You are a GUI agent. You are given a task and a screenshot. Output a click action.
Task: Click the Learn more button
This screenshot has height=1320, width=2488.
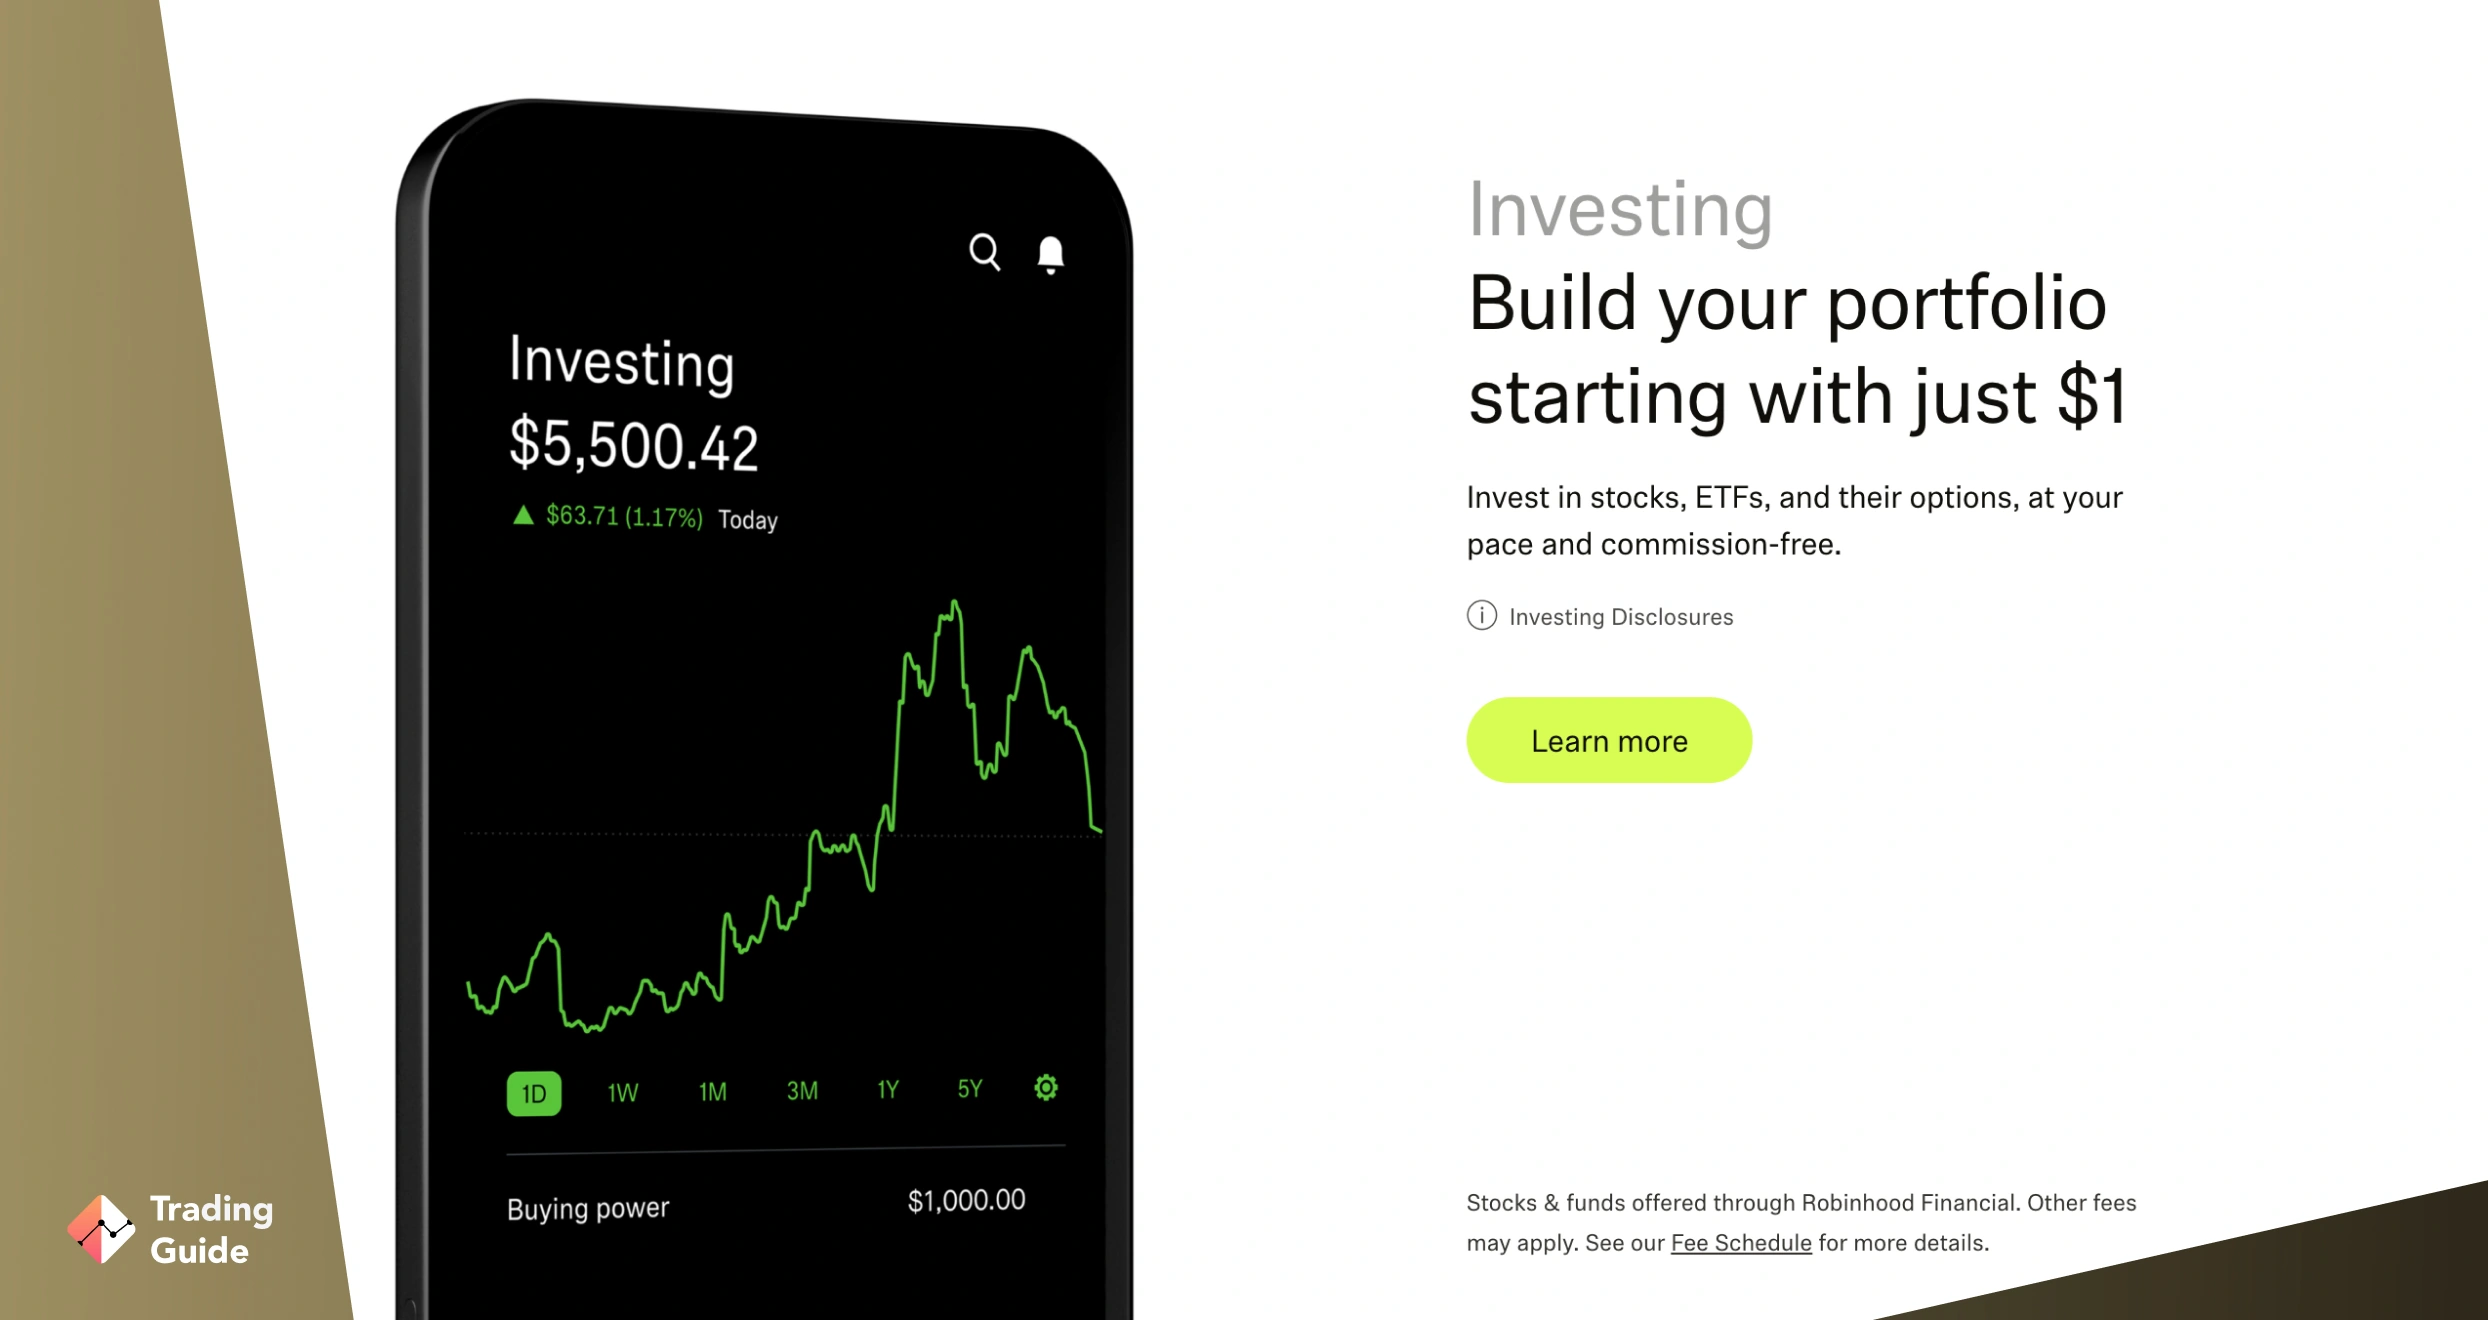pyautogui.click(x=1609, y=739)
